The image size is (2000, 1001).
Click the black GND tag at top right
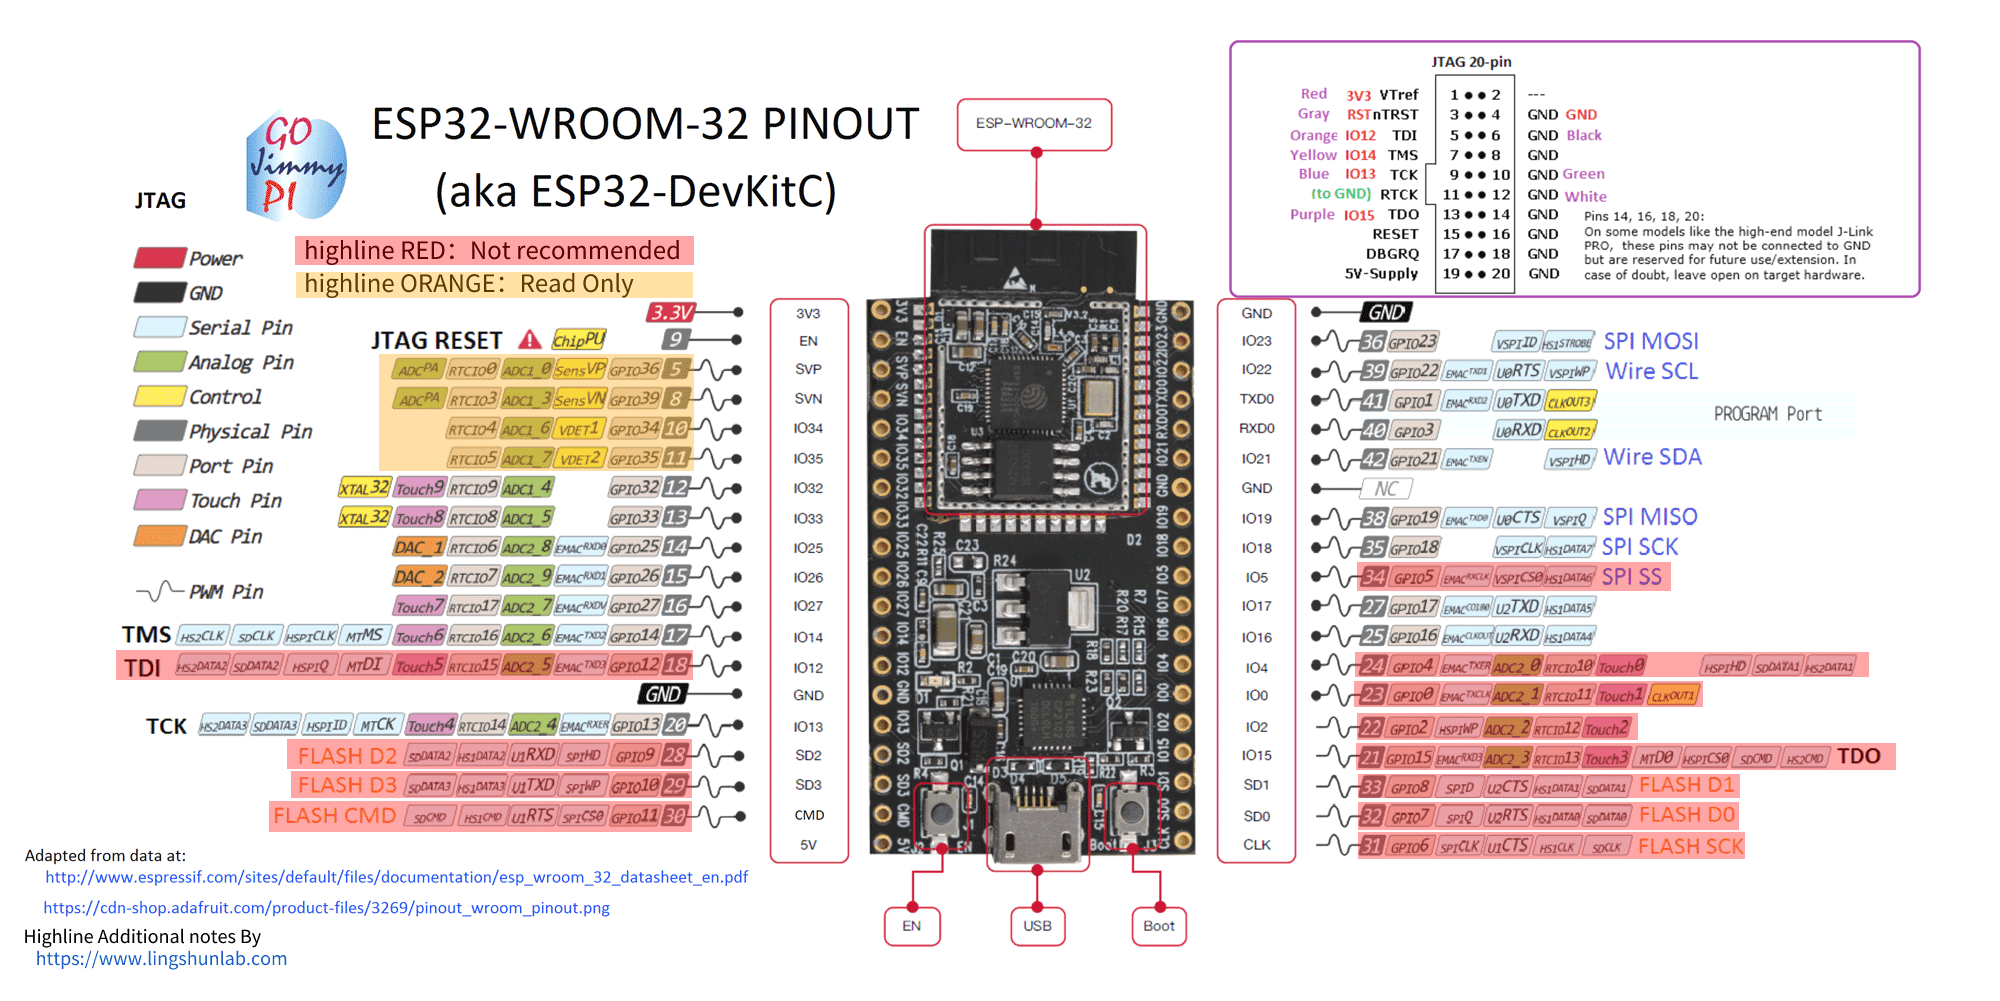1386,312
